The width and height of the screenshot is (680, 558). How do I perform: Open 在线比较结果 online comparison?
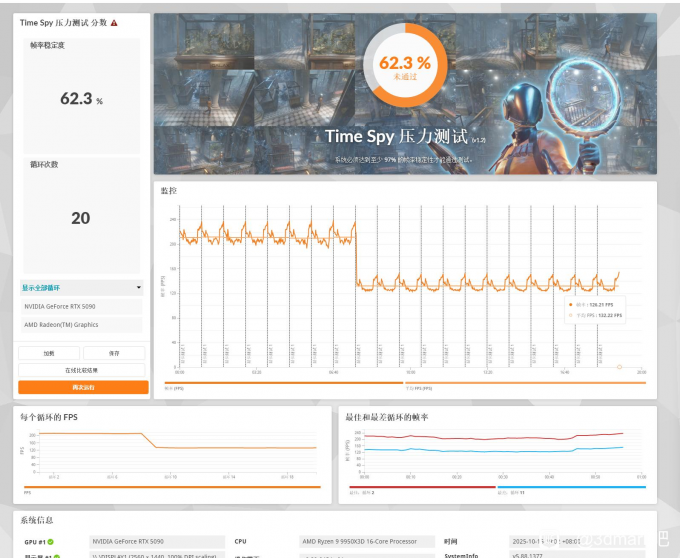[82, 370]
